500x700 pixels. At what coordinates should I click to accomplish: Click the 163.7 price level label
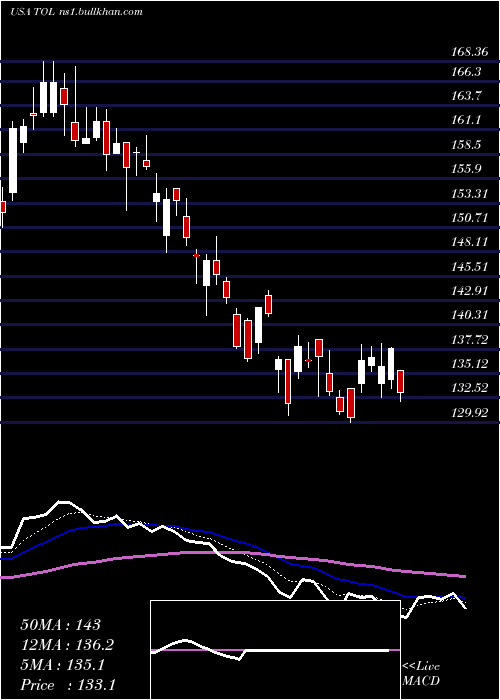click(467, 96)
